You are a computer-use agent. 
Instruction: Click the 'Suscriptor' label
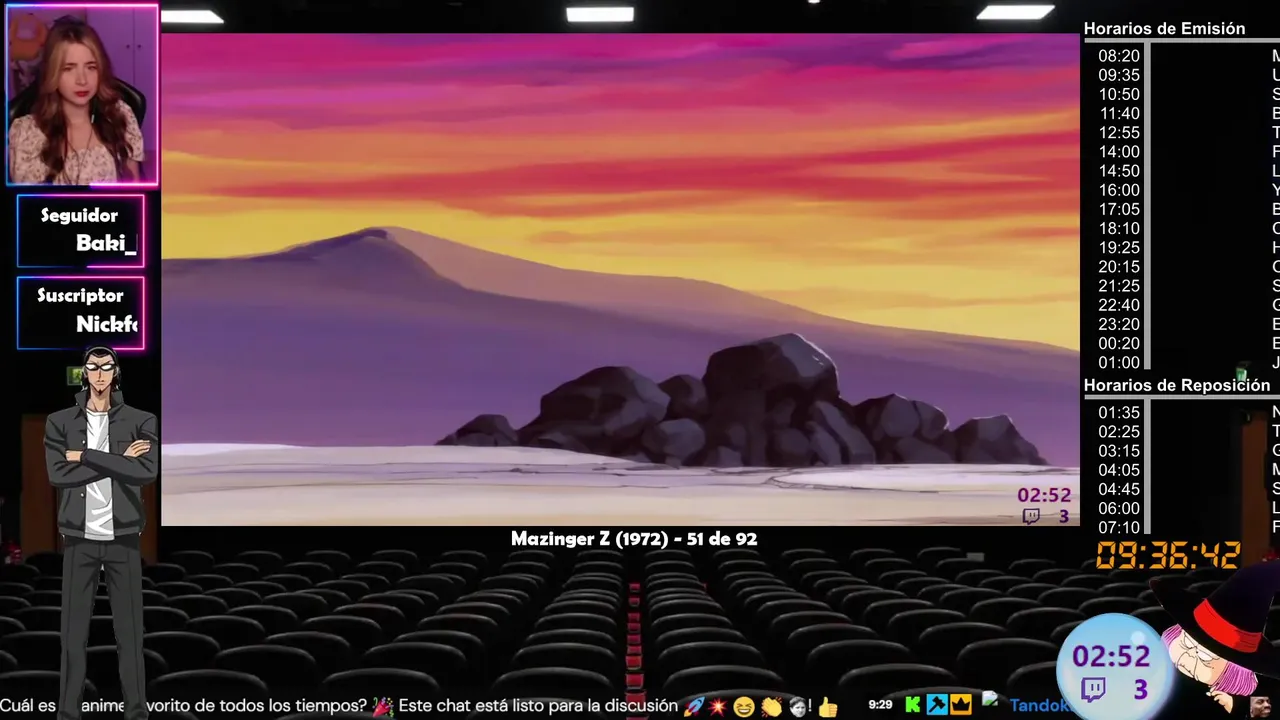80,295
